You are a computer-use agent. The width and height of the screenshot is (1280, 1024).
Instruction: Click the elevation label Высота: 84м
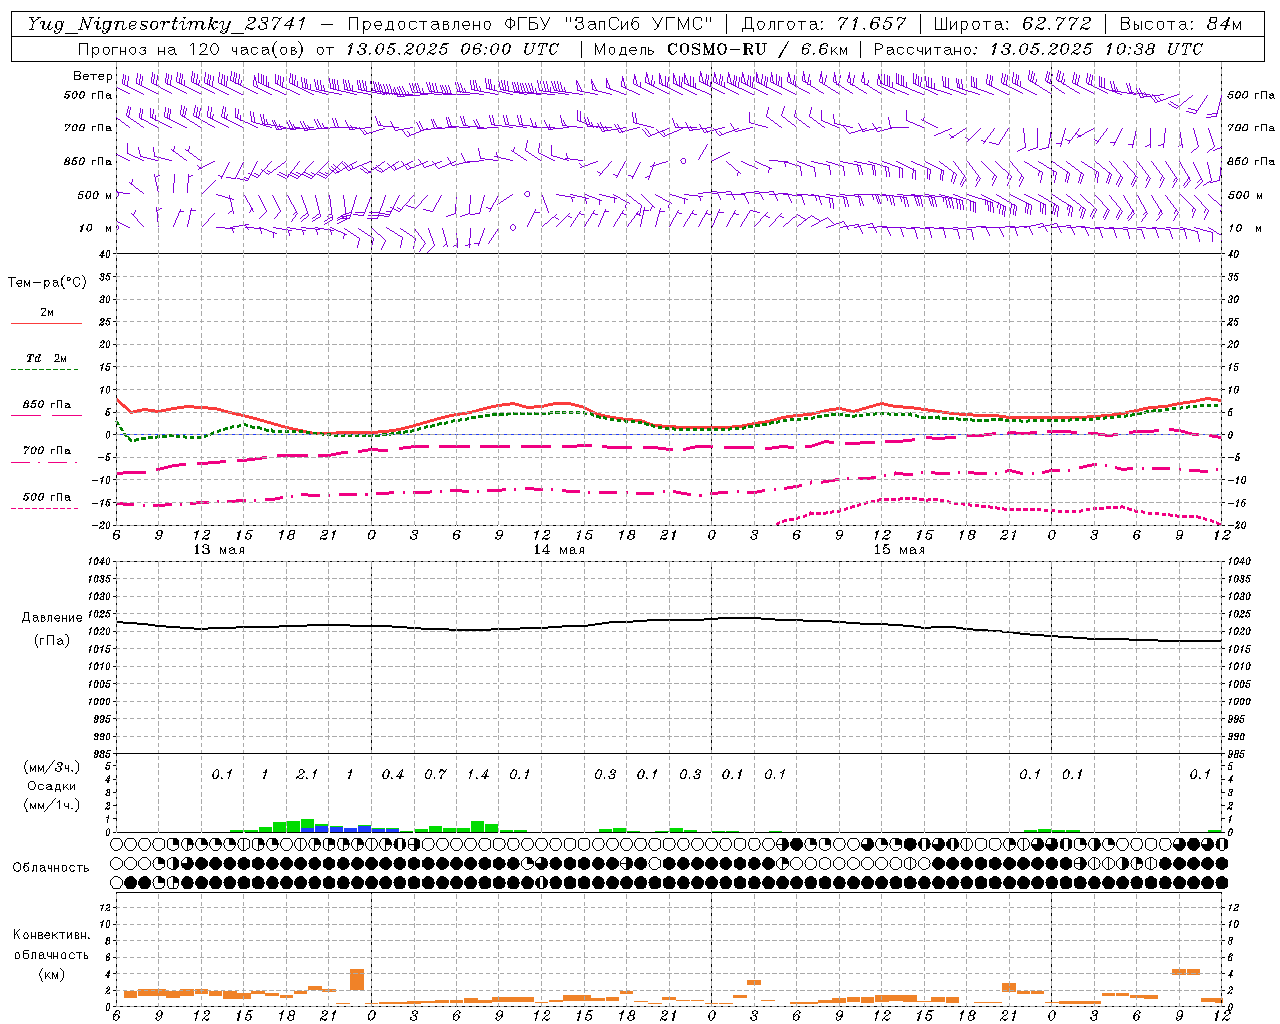(x=1181, y=24)
